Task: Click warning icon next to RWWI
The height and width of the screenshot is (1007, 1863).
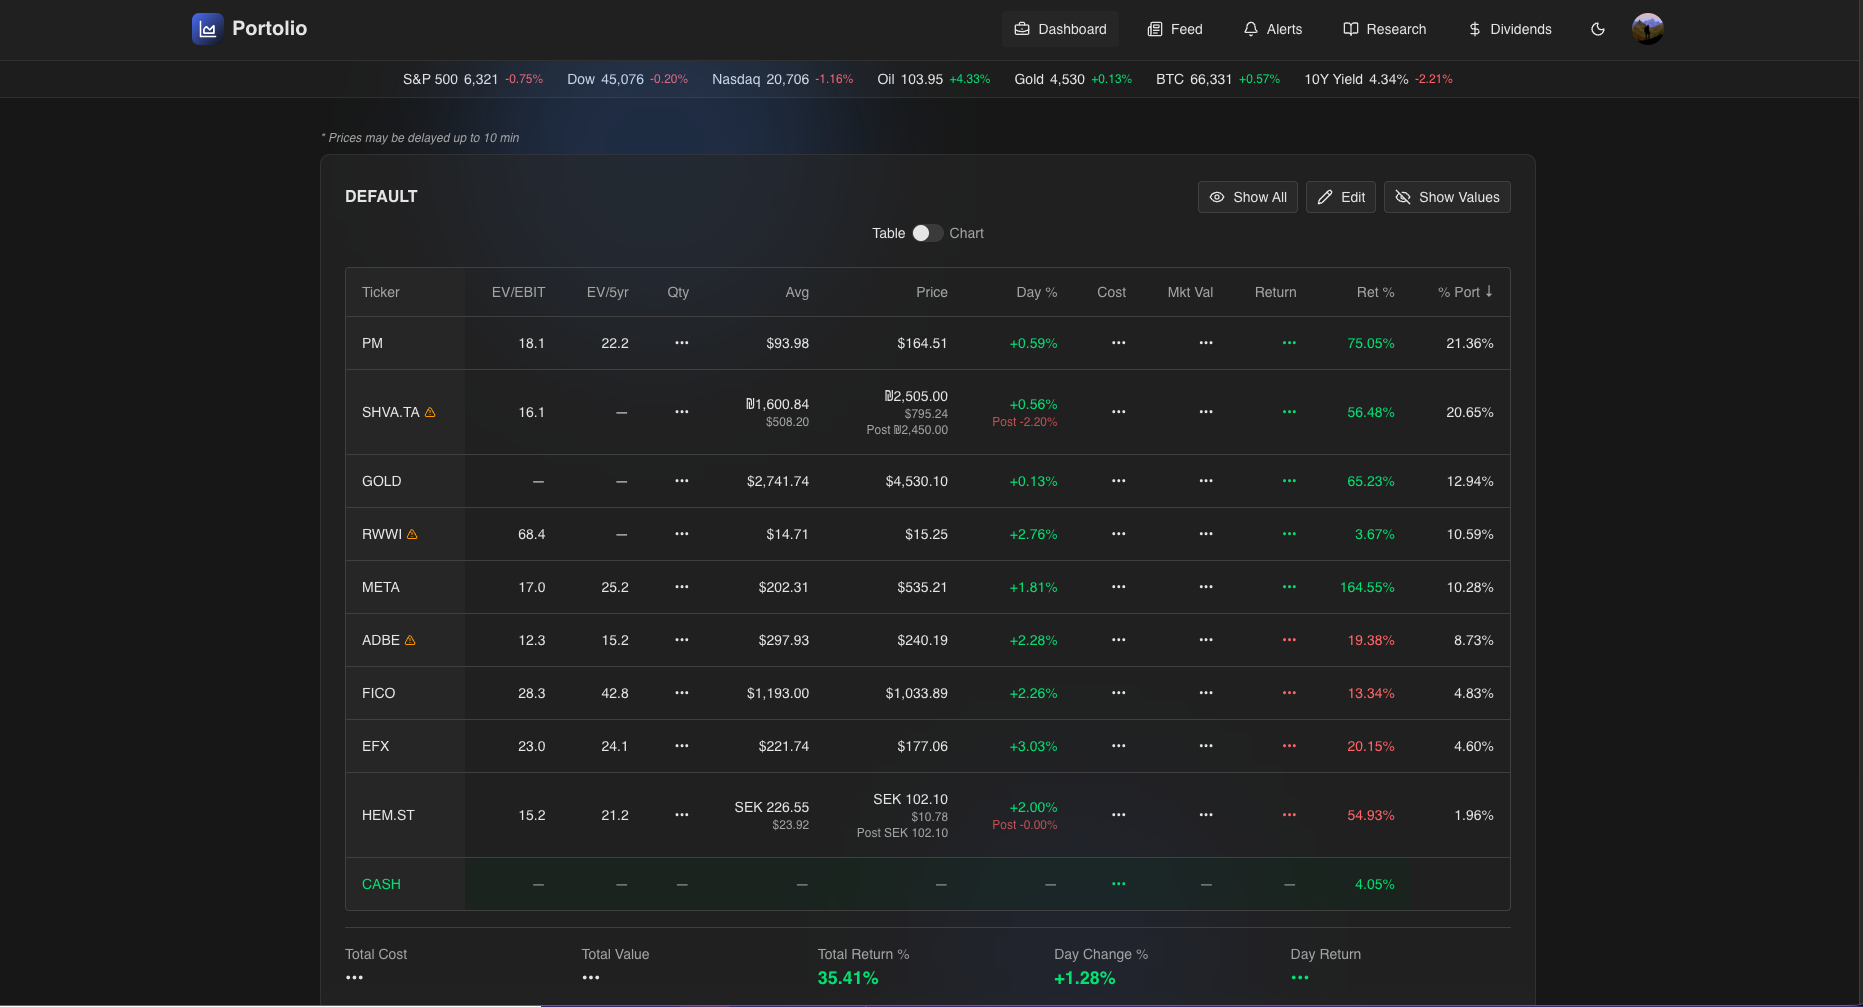Action: pyautogui.click(x=412, y=534)
